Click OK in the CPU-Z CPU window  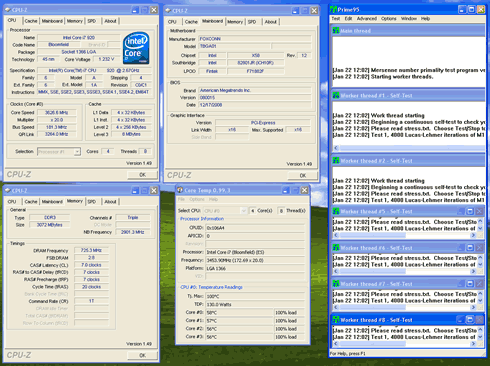142,175
